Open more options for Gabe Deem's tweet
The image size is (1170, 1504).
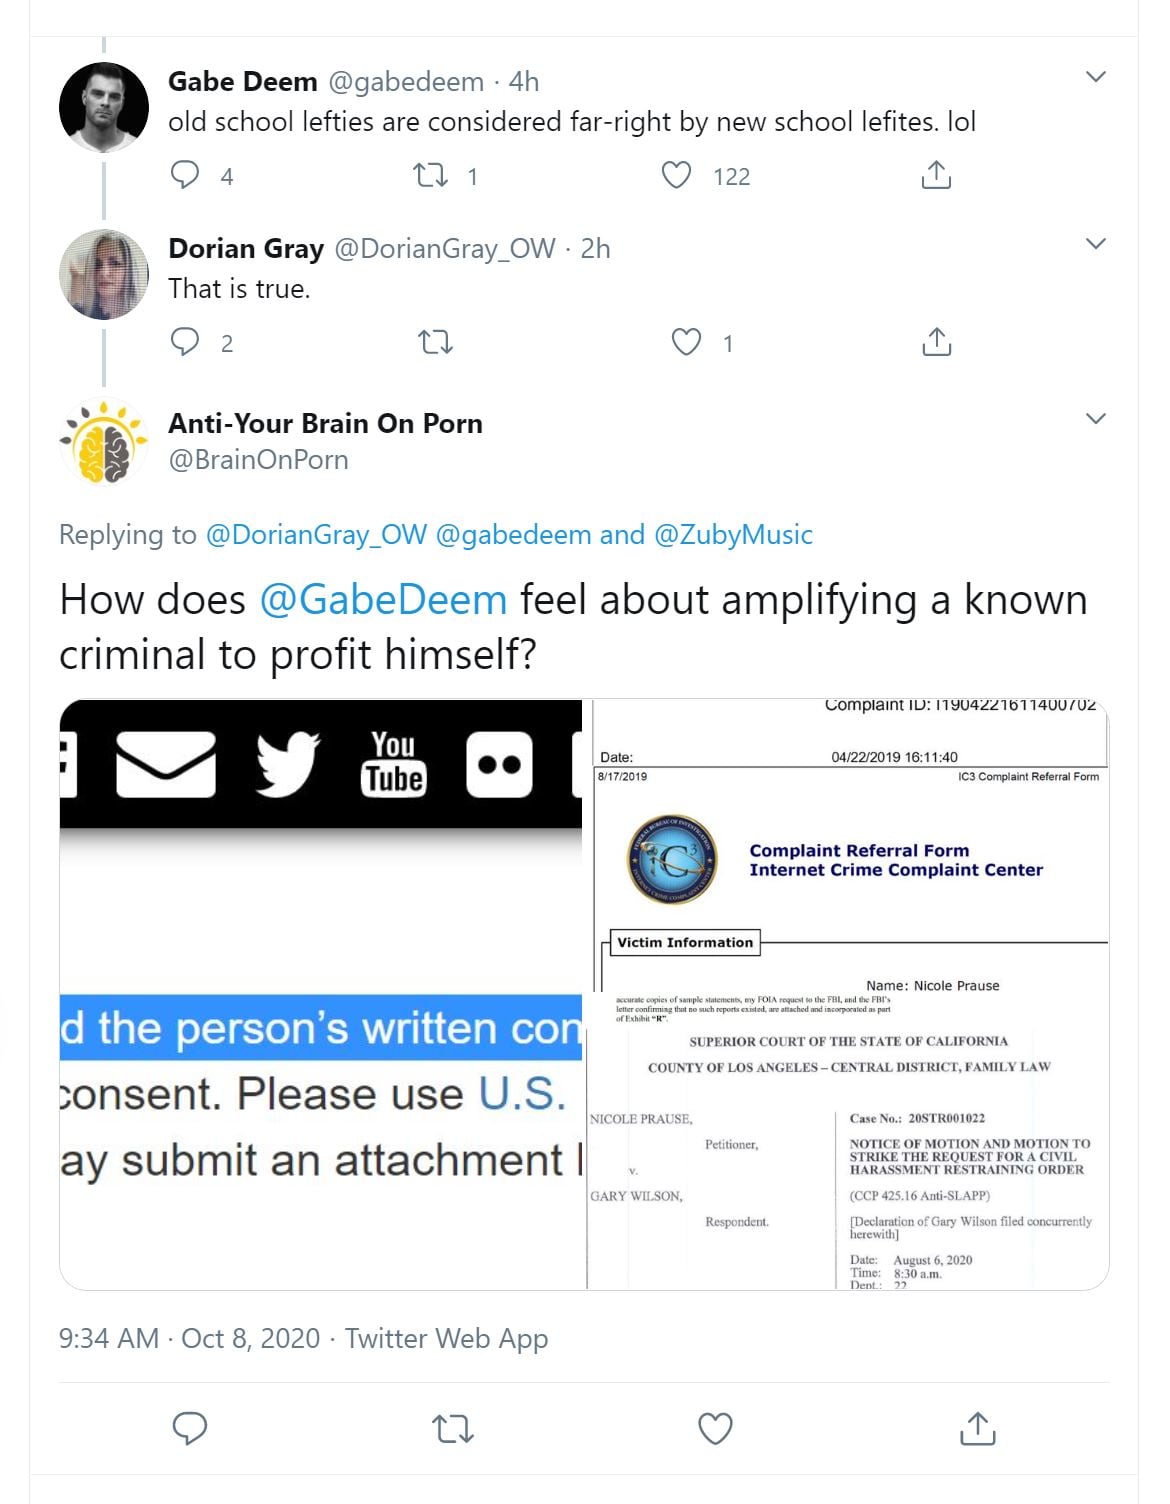(x=1096, y=77)
